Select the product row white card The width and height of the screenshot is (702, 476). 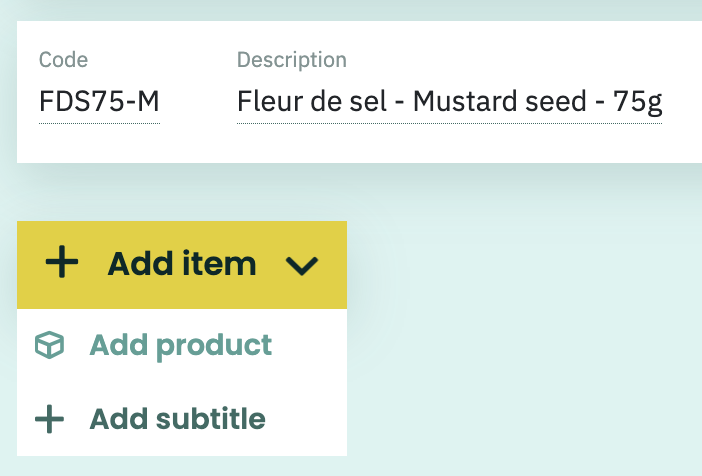click(360, 92)
